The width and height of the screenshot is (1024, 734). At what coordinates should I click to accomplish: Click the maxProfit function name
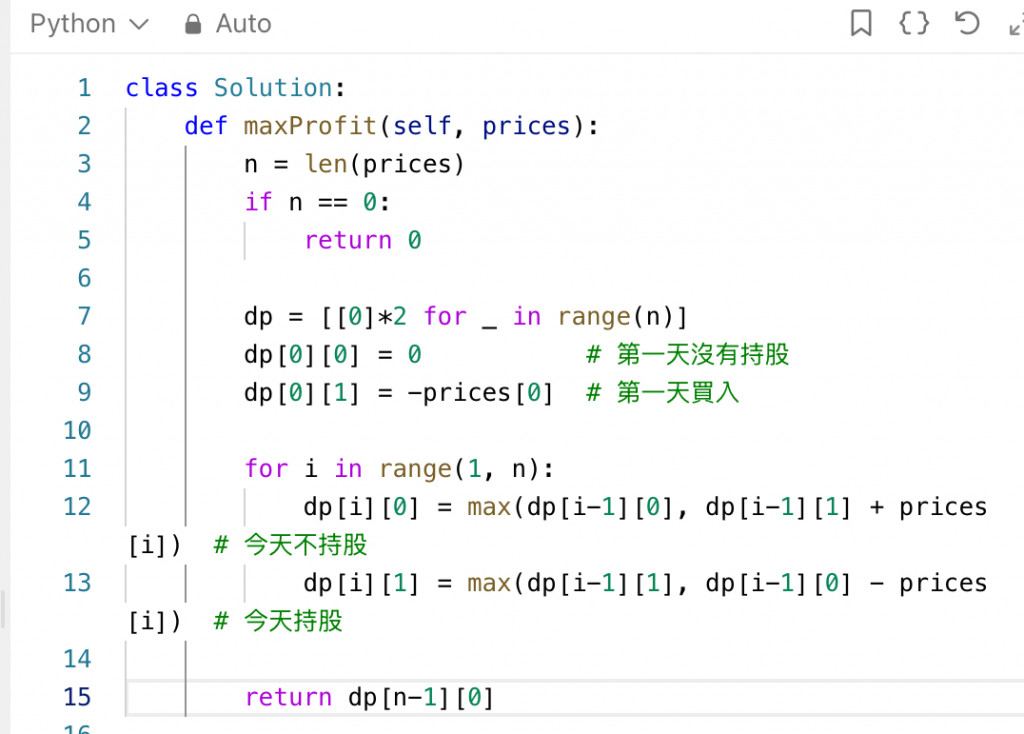310,125
